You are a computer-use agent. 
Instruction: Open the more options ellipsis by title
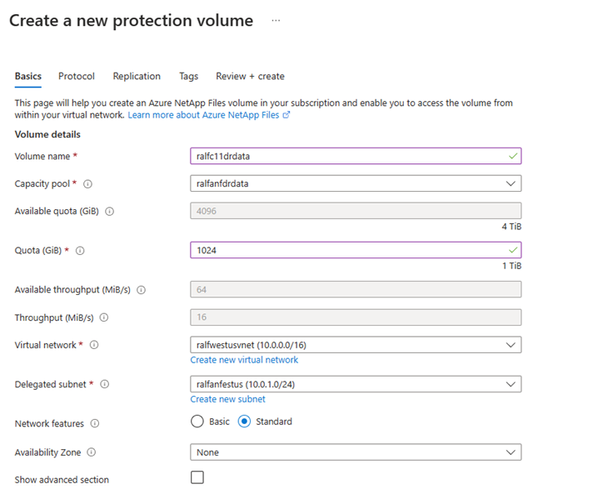pyautogui.click(x=276, y=20)
